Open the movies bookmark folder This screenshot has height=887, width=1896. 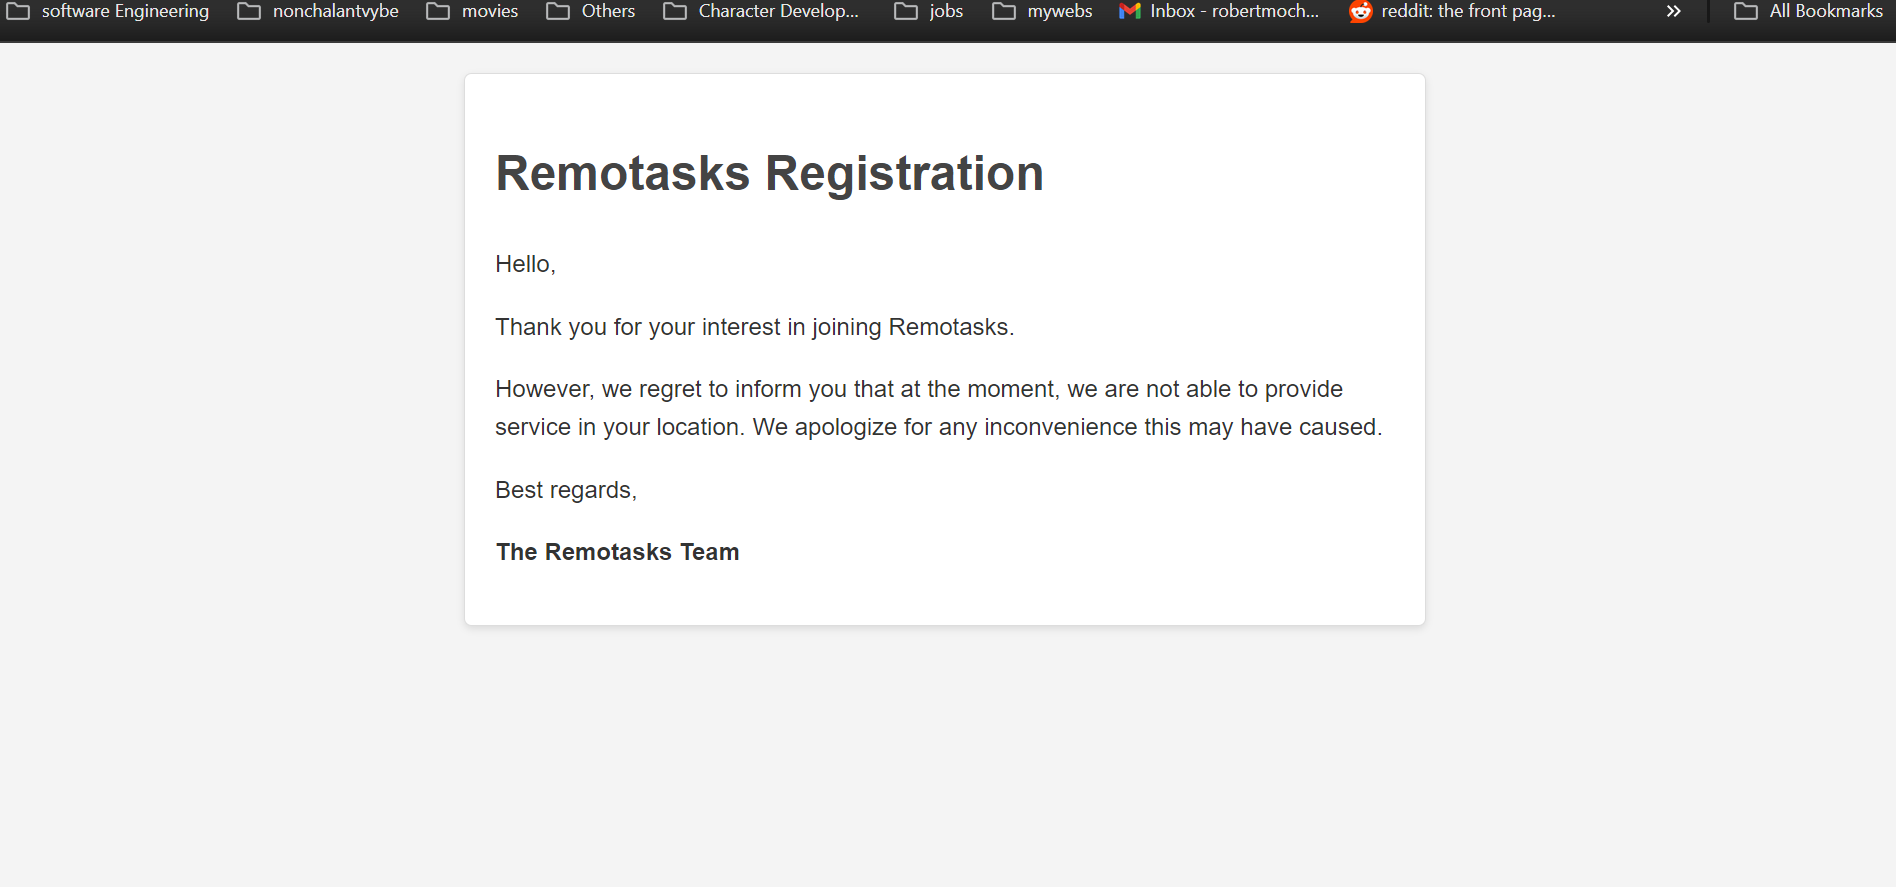[473, 11]
